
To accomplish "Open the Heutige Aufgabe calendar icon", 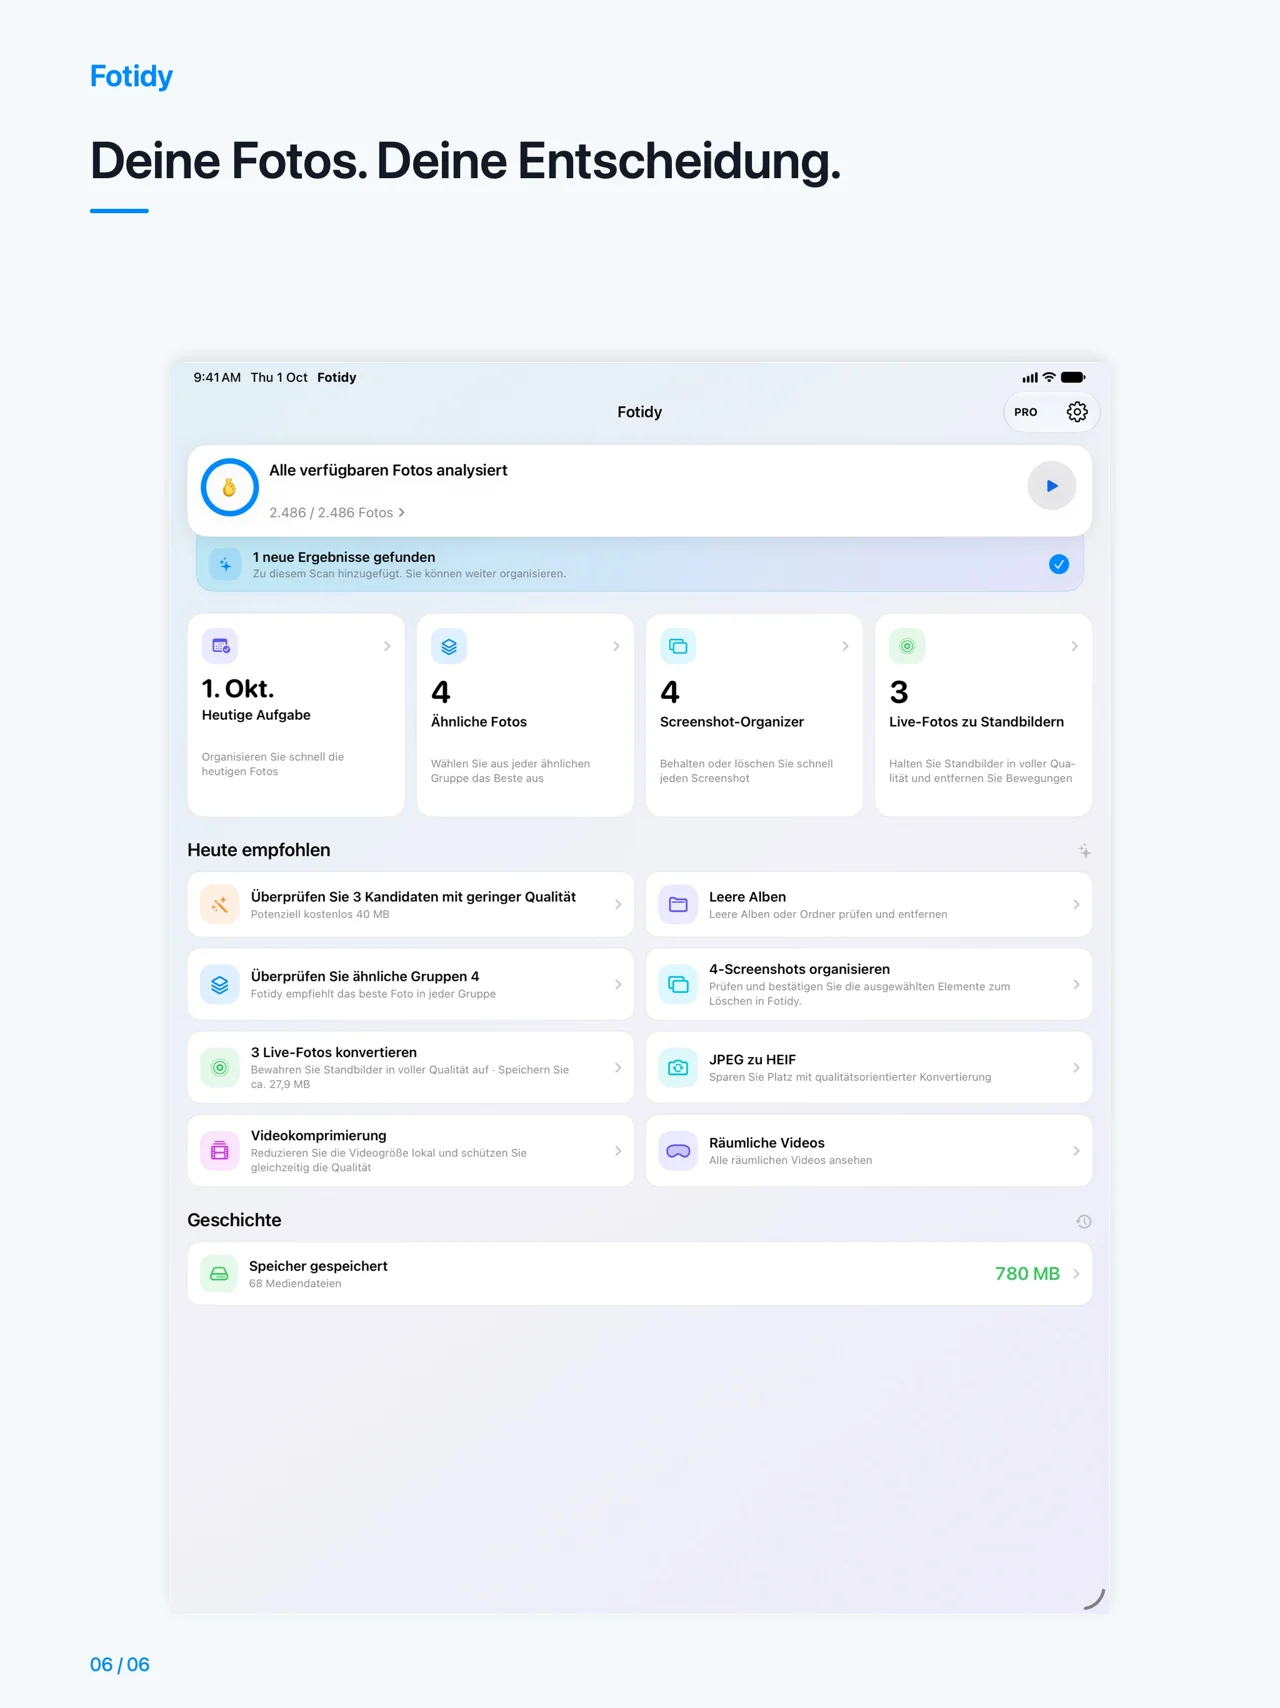I will (x=220, y=646).
